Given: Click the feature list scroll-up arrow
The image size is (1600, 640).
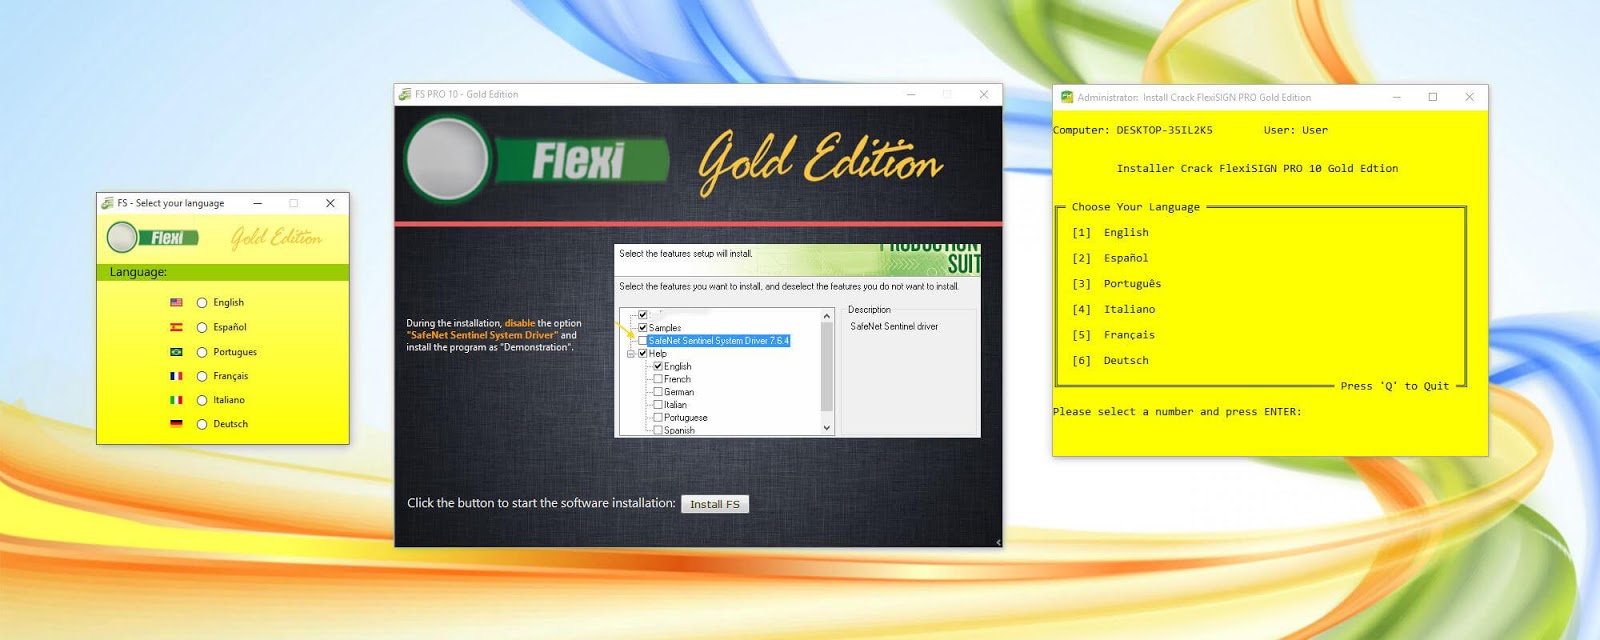Looking at the screenshot, I should [827, 316].
